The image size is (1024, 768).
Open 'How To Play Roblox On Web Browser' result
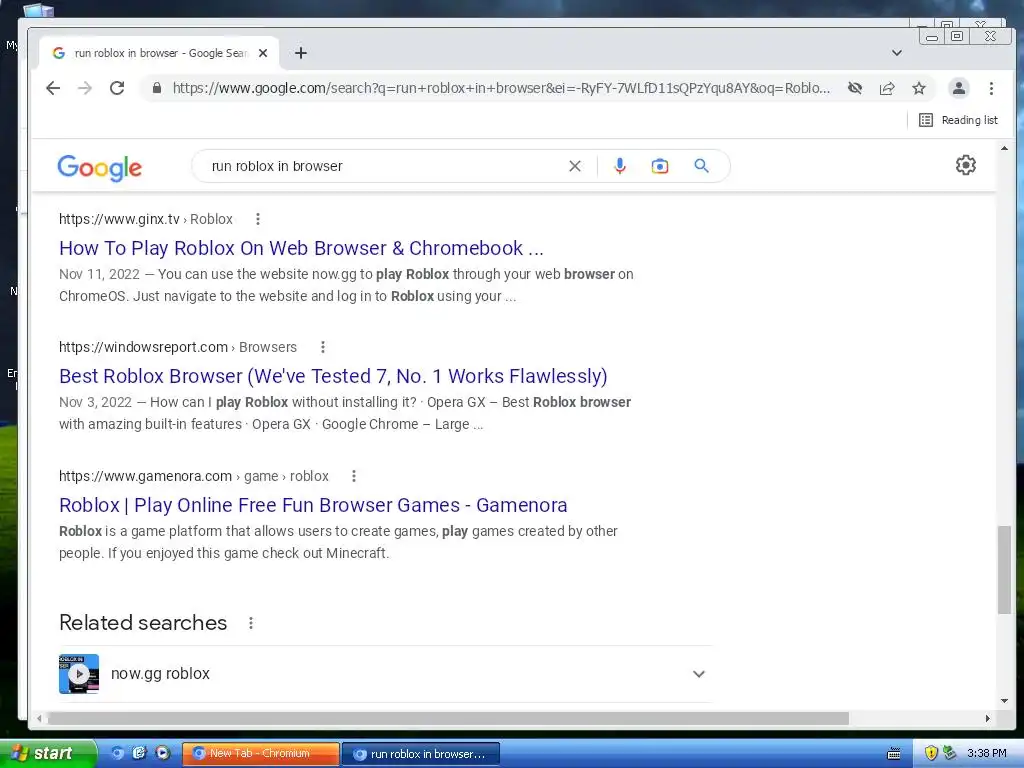pyautogui.click(x=301, y=248)
